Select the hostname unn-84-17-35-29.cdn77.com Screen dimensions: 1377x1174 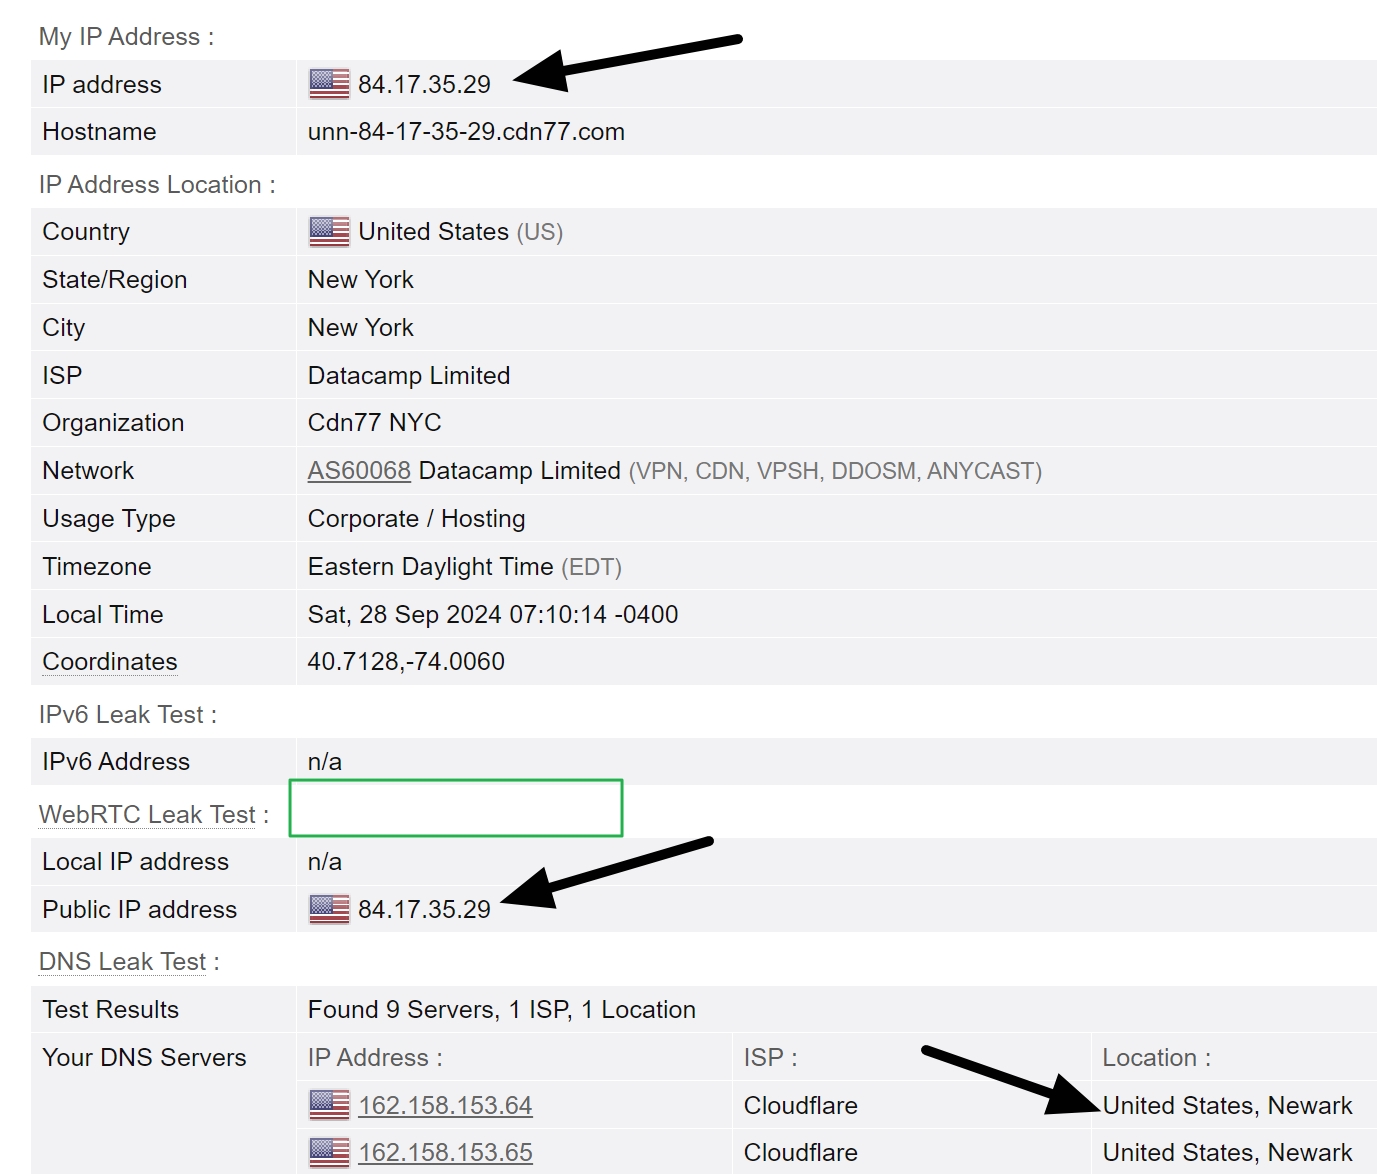(466, 131)
